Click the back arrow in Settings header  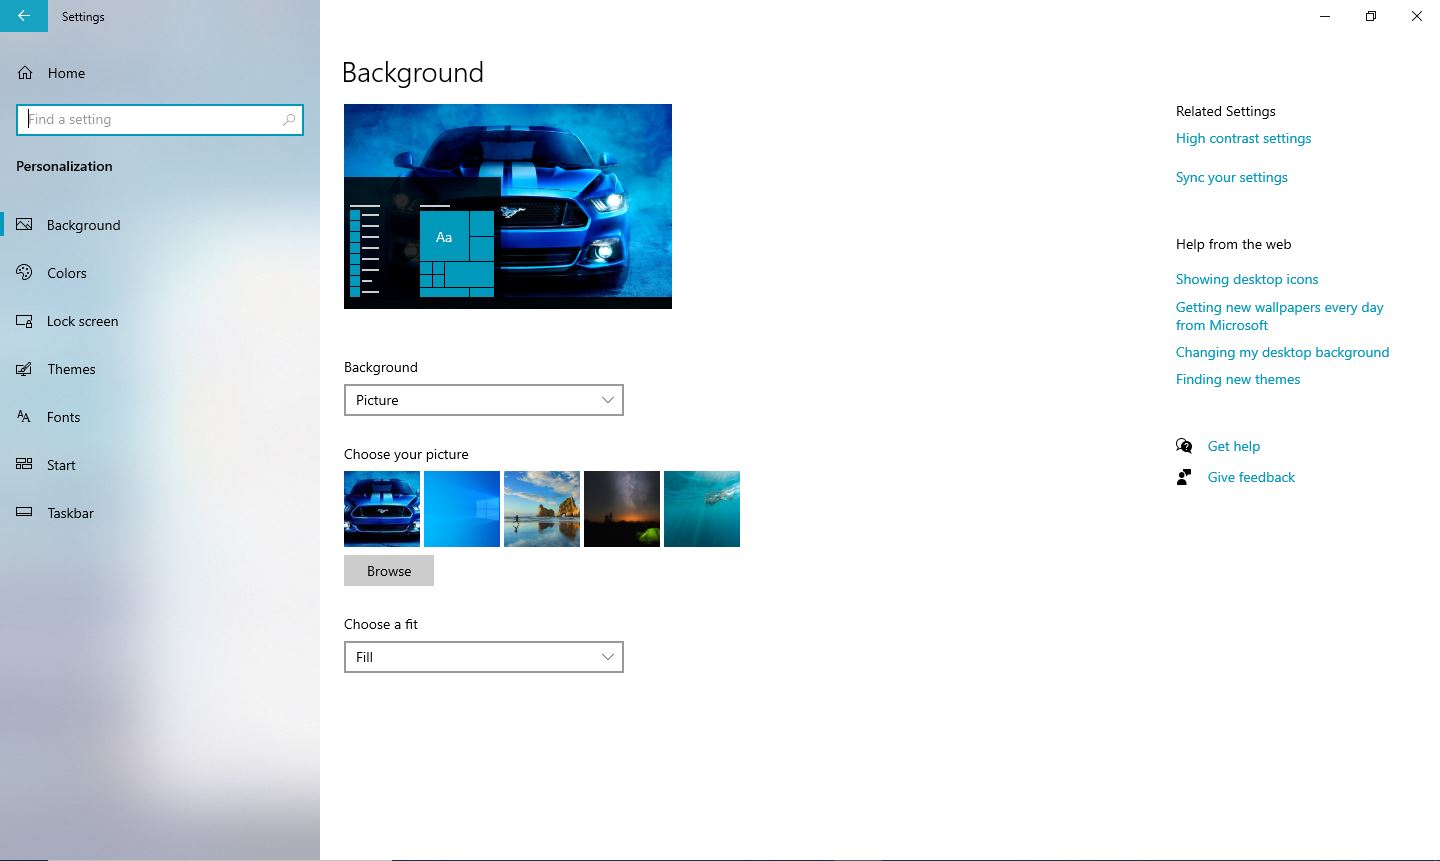pyautogui.click(x=23, y=16)
